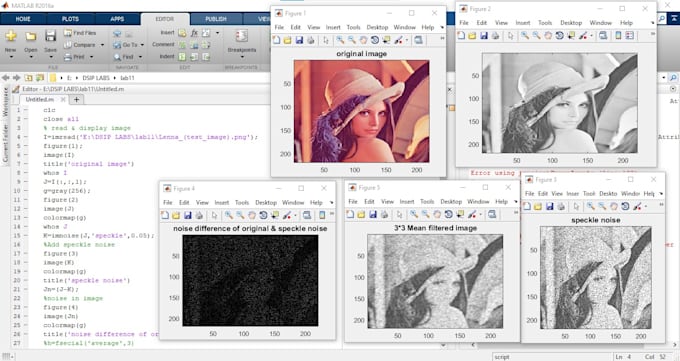Click the Print figure icon in Figure 1
This screenshot has width=680, height=361.
[x=311, y=40]
